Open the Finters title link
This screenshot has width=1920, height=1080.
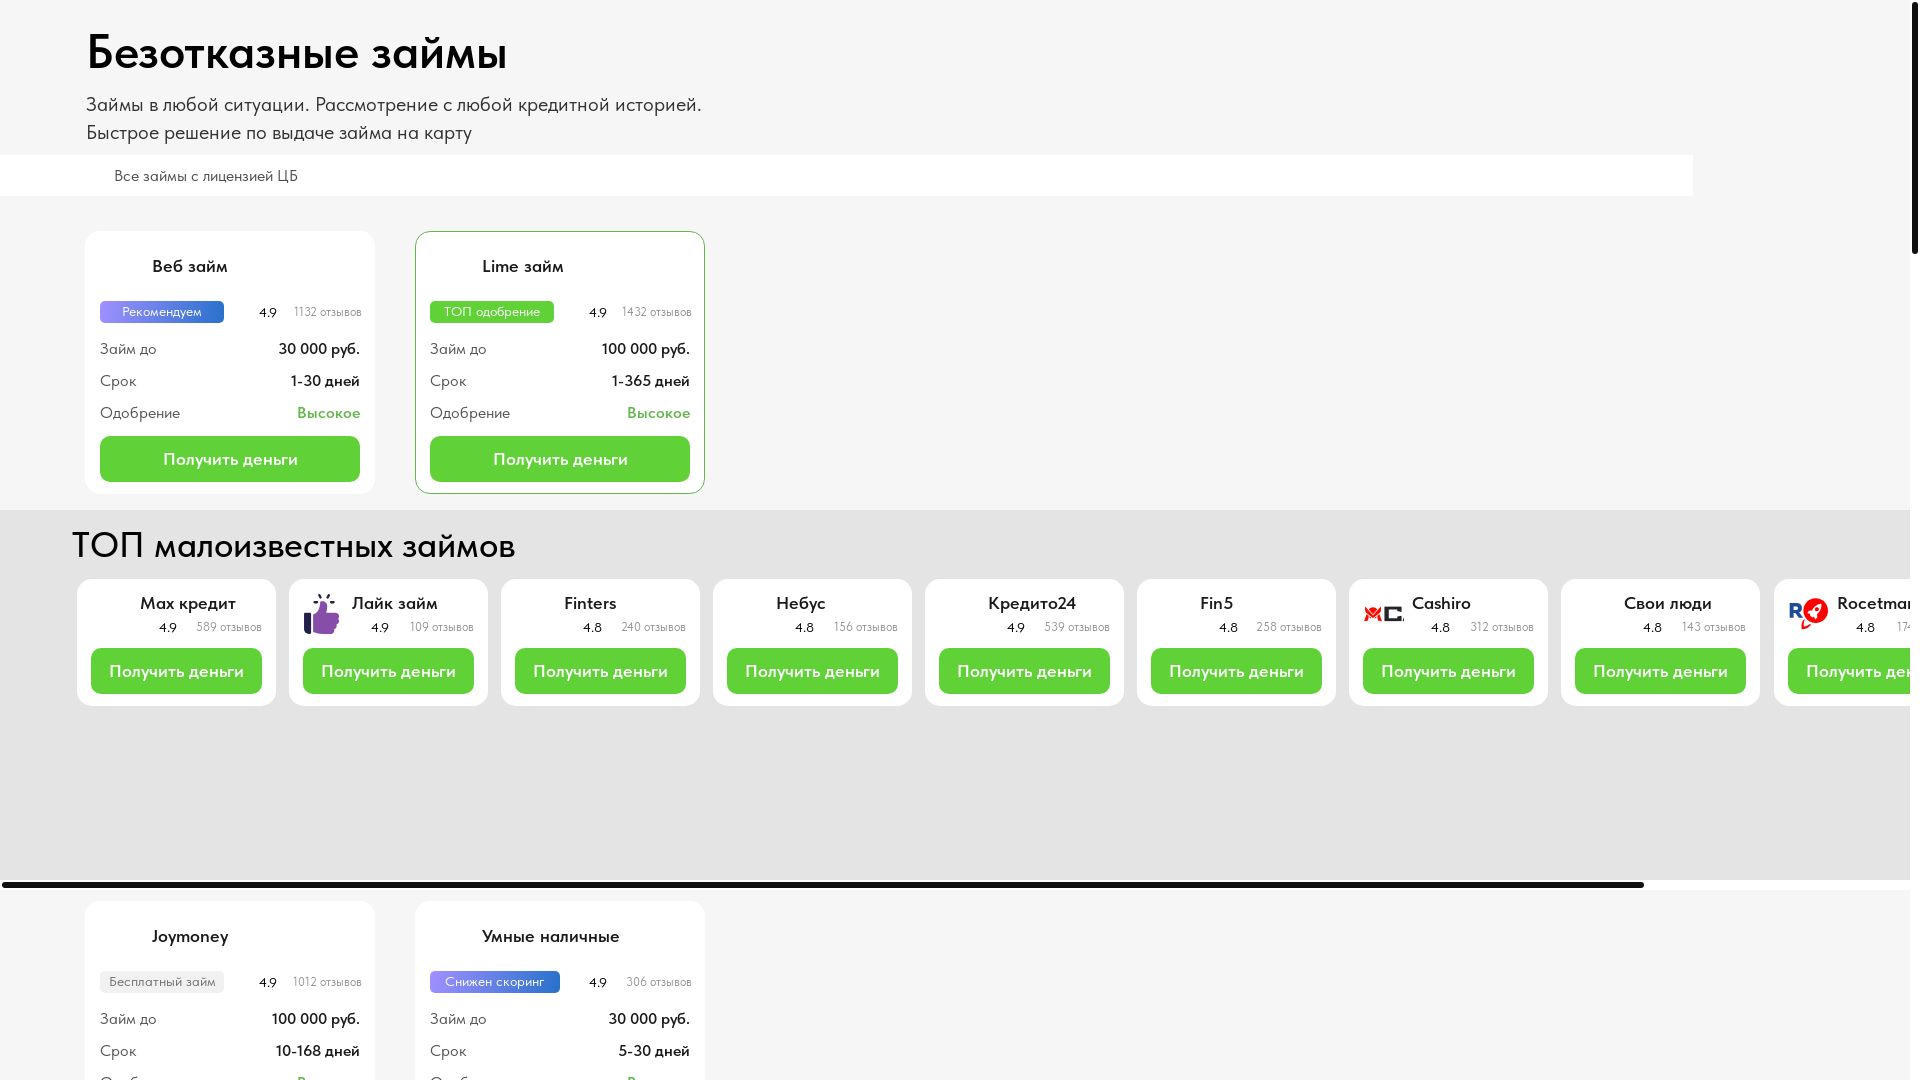tap(590, 603)
